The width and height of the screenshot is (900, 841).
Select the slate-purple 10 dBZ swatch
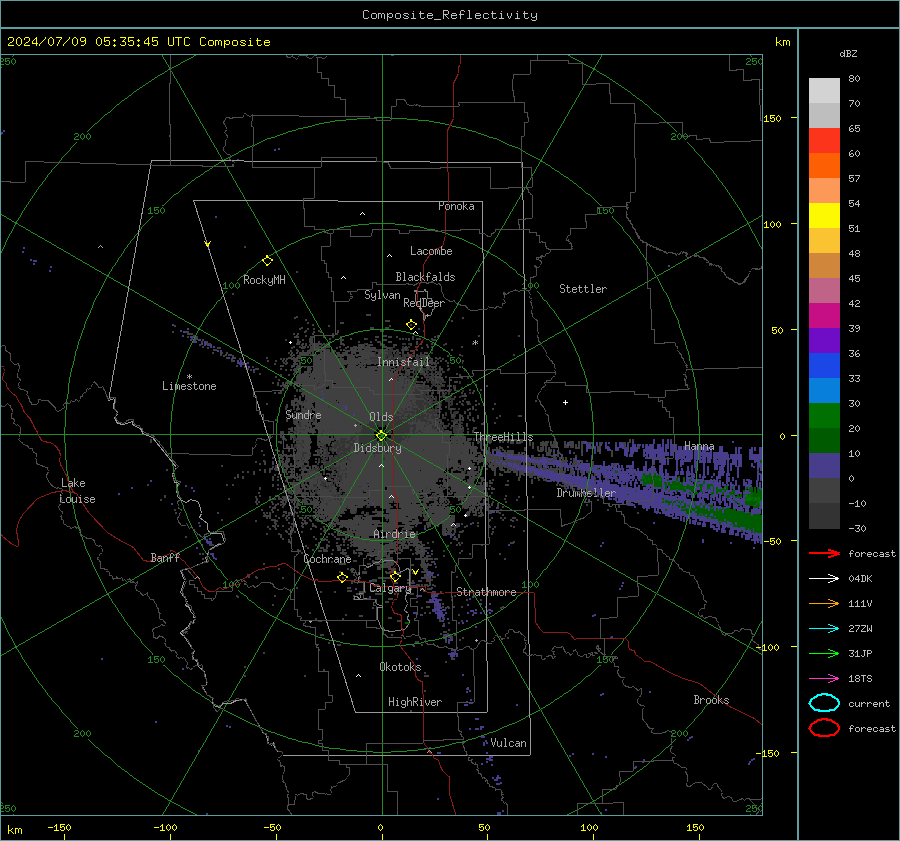tap(824, 466)
